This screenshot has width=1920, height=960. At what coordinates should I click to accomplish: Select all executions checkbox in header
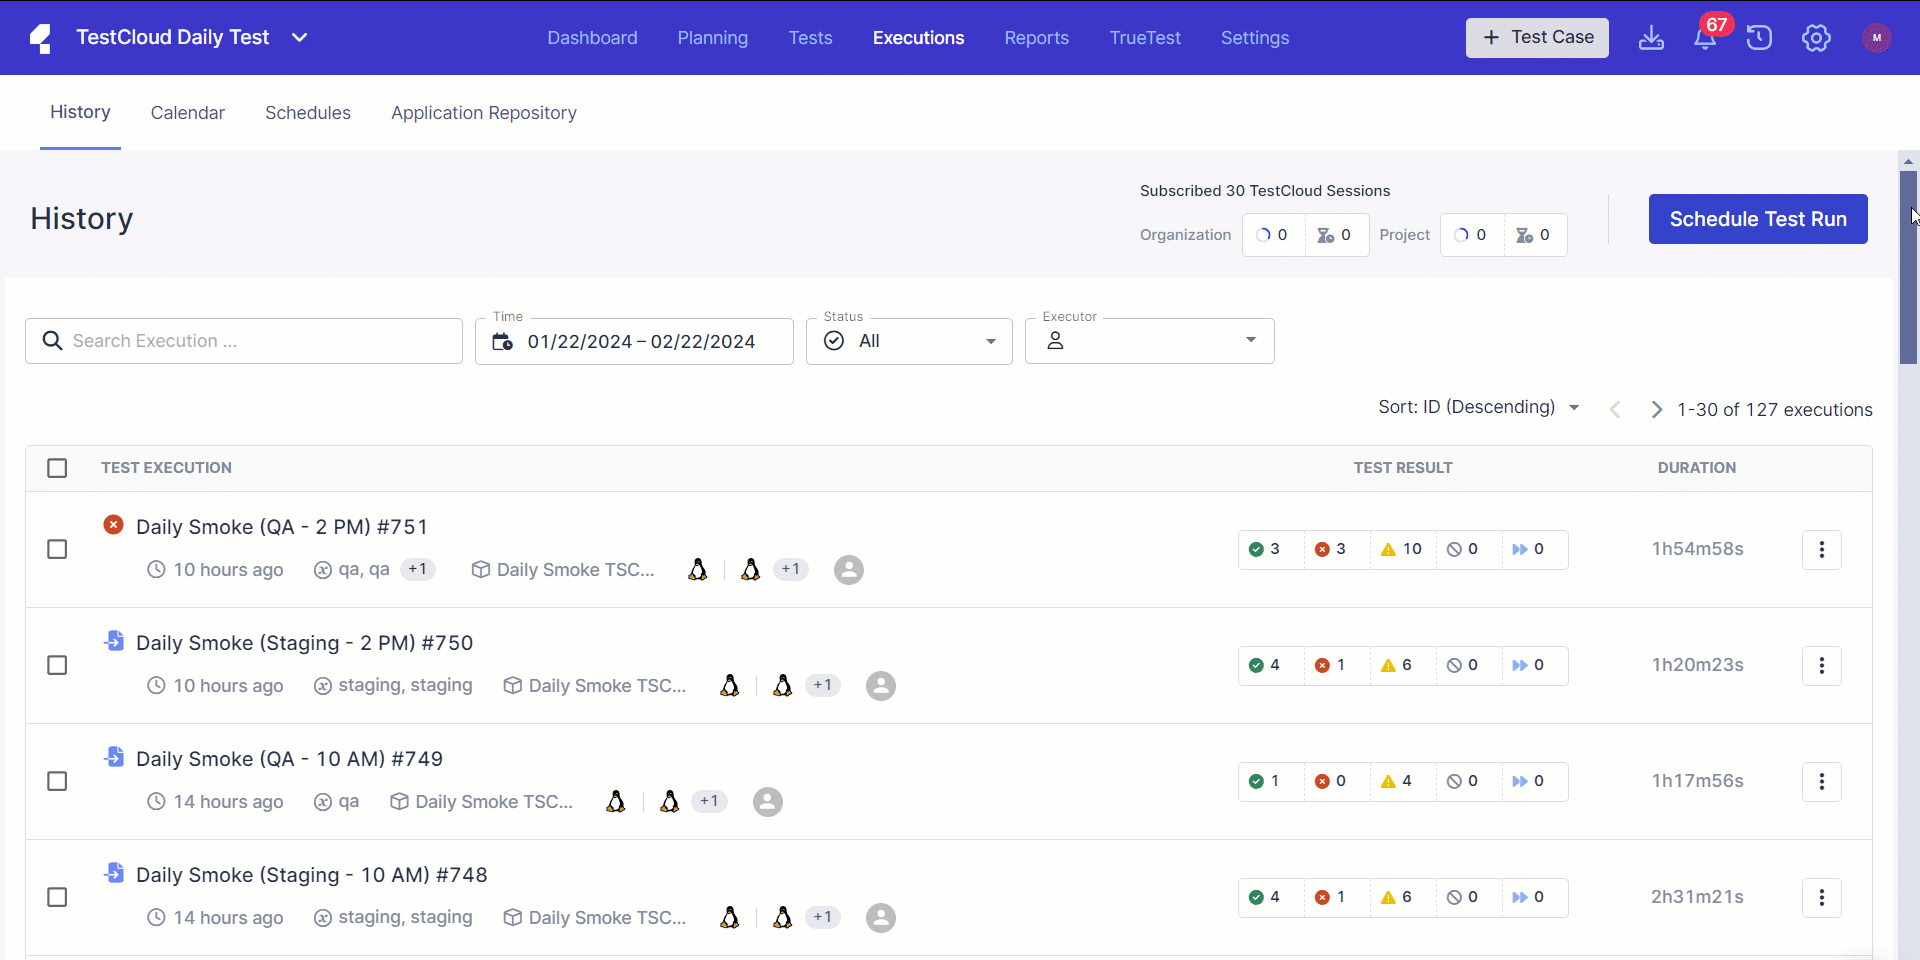tap(57, 468)
